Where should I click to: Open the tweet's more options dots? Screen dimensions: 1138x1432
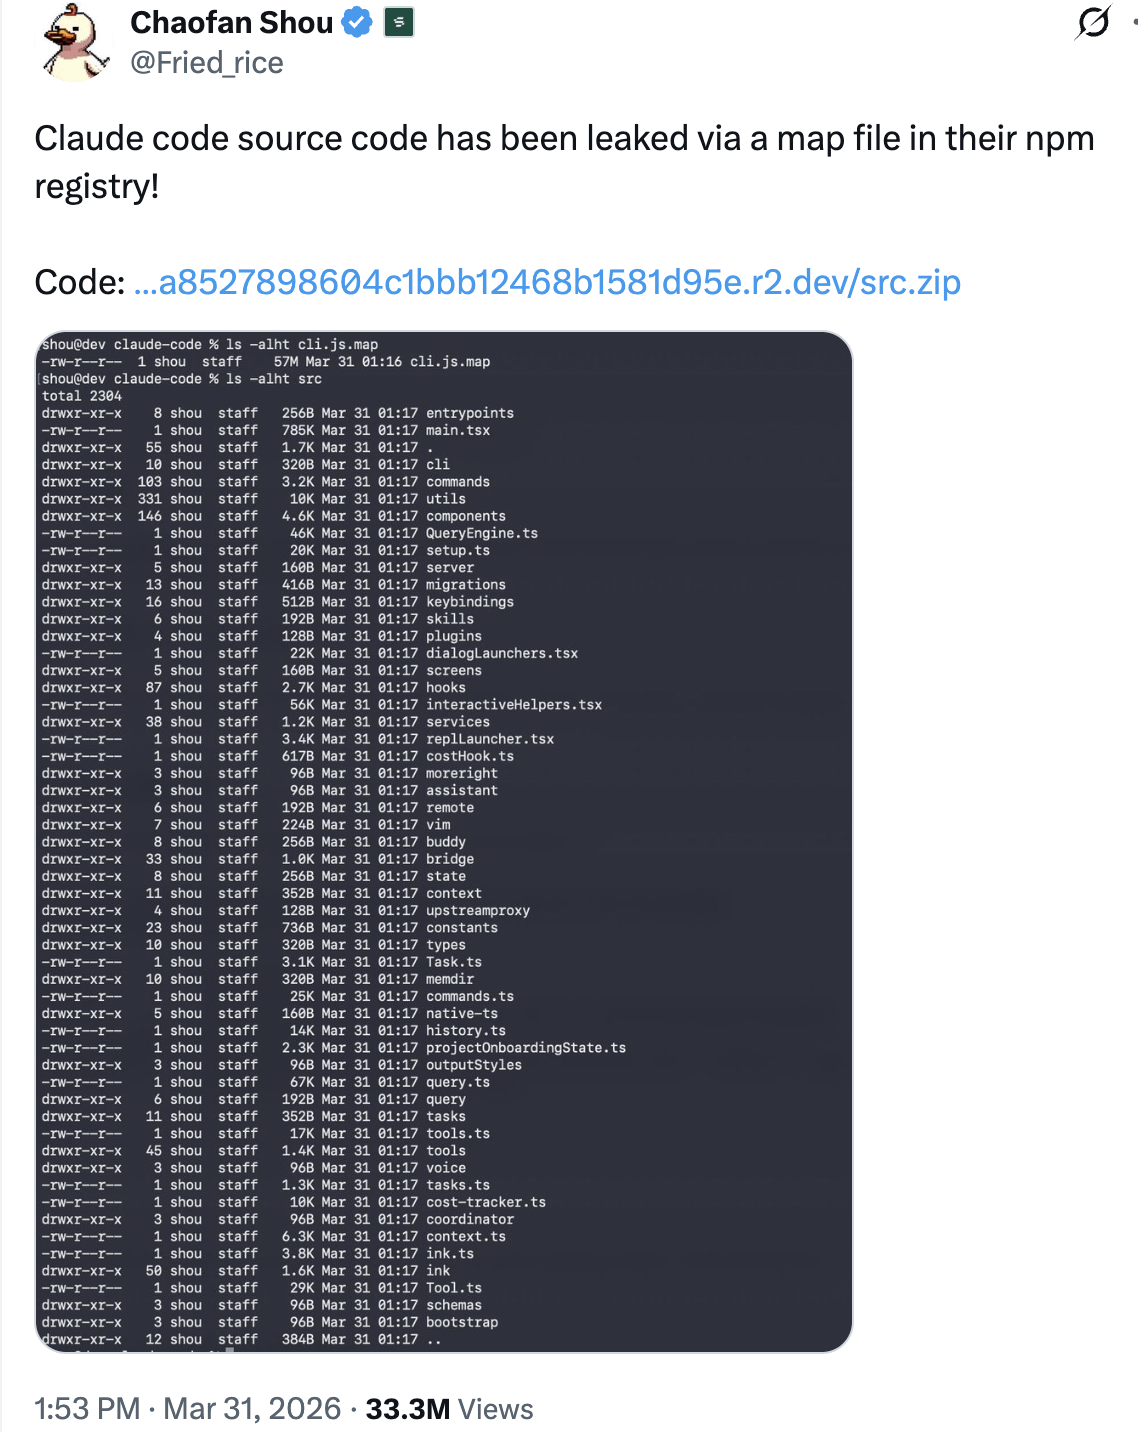(1133, 22)
